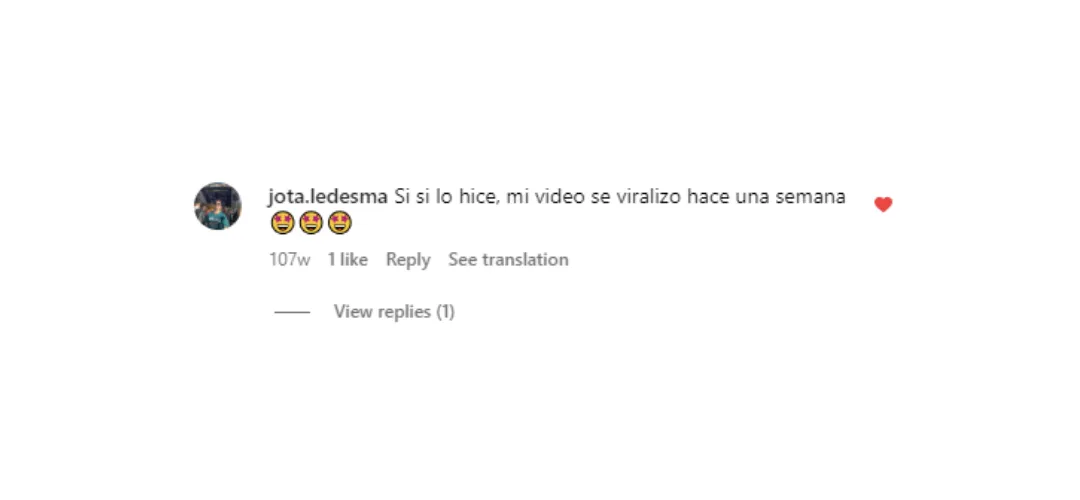Click the last star-eyes emoji

[340, 222]
